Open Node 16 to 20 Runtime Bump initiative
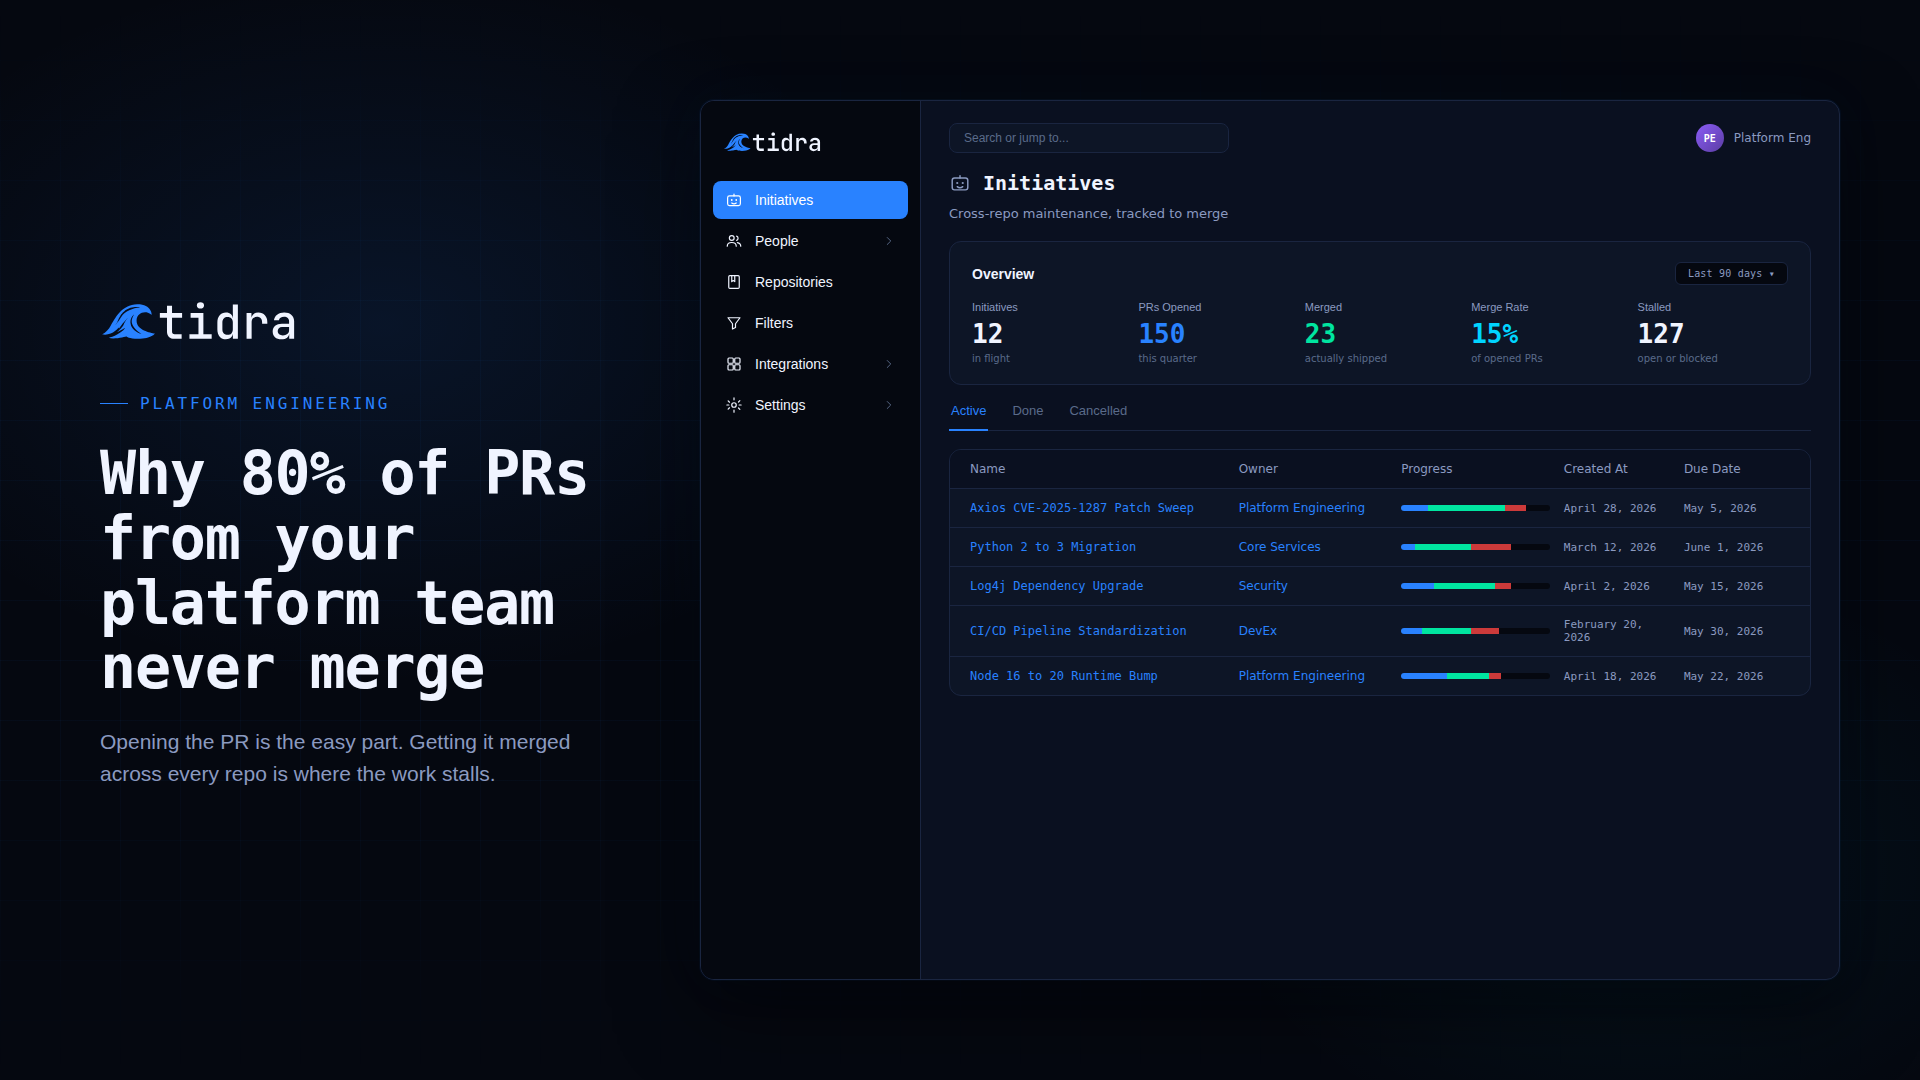Screen dimensions: 1920x1080 1063,676
